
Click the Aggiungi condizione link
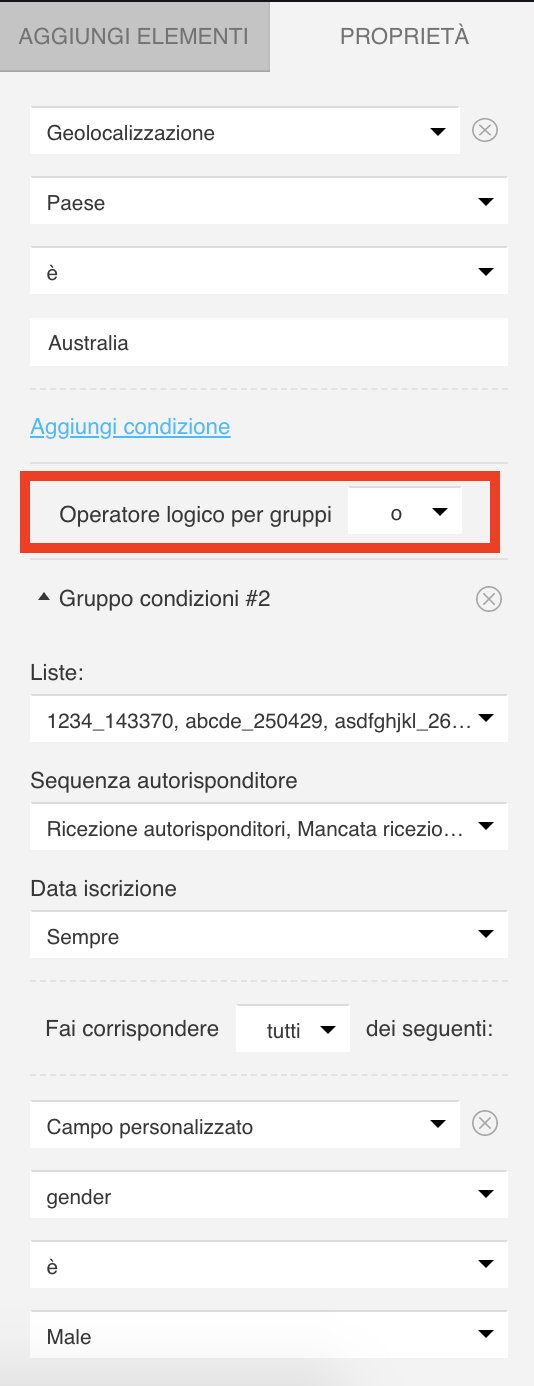tap(130, 427)
